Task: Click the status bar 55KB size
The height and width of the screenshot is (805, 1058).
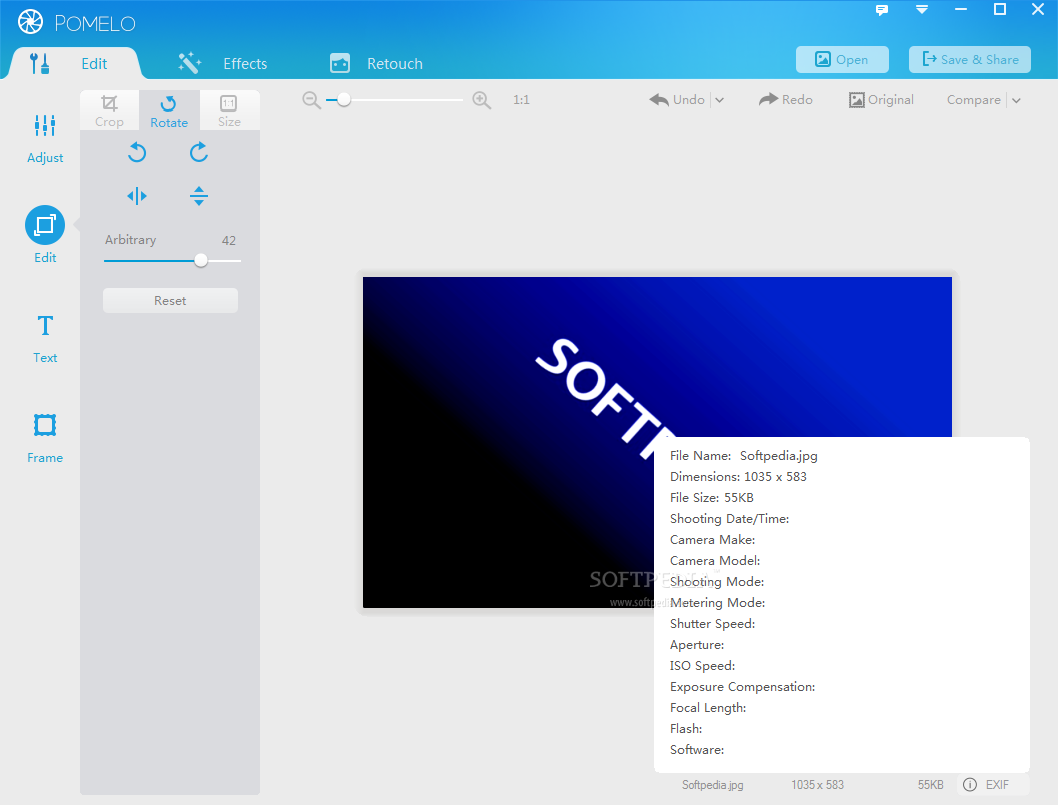Action: coord(930,785)
